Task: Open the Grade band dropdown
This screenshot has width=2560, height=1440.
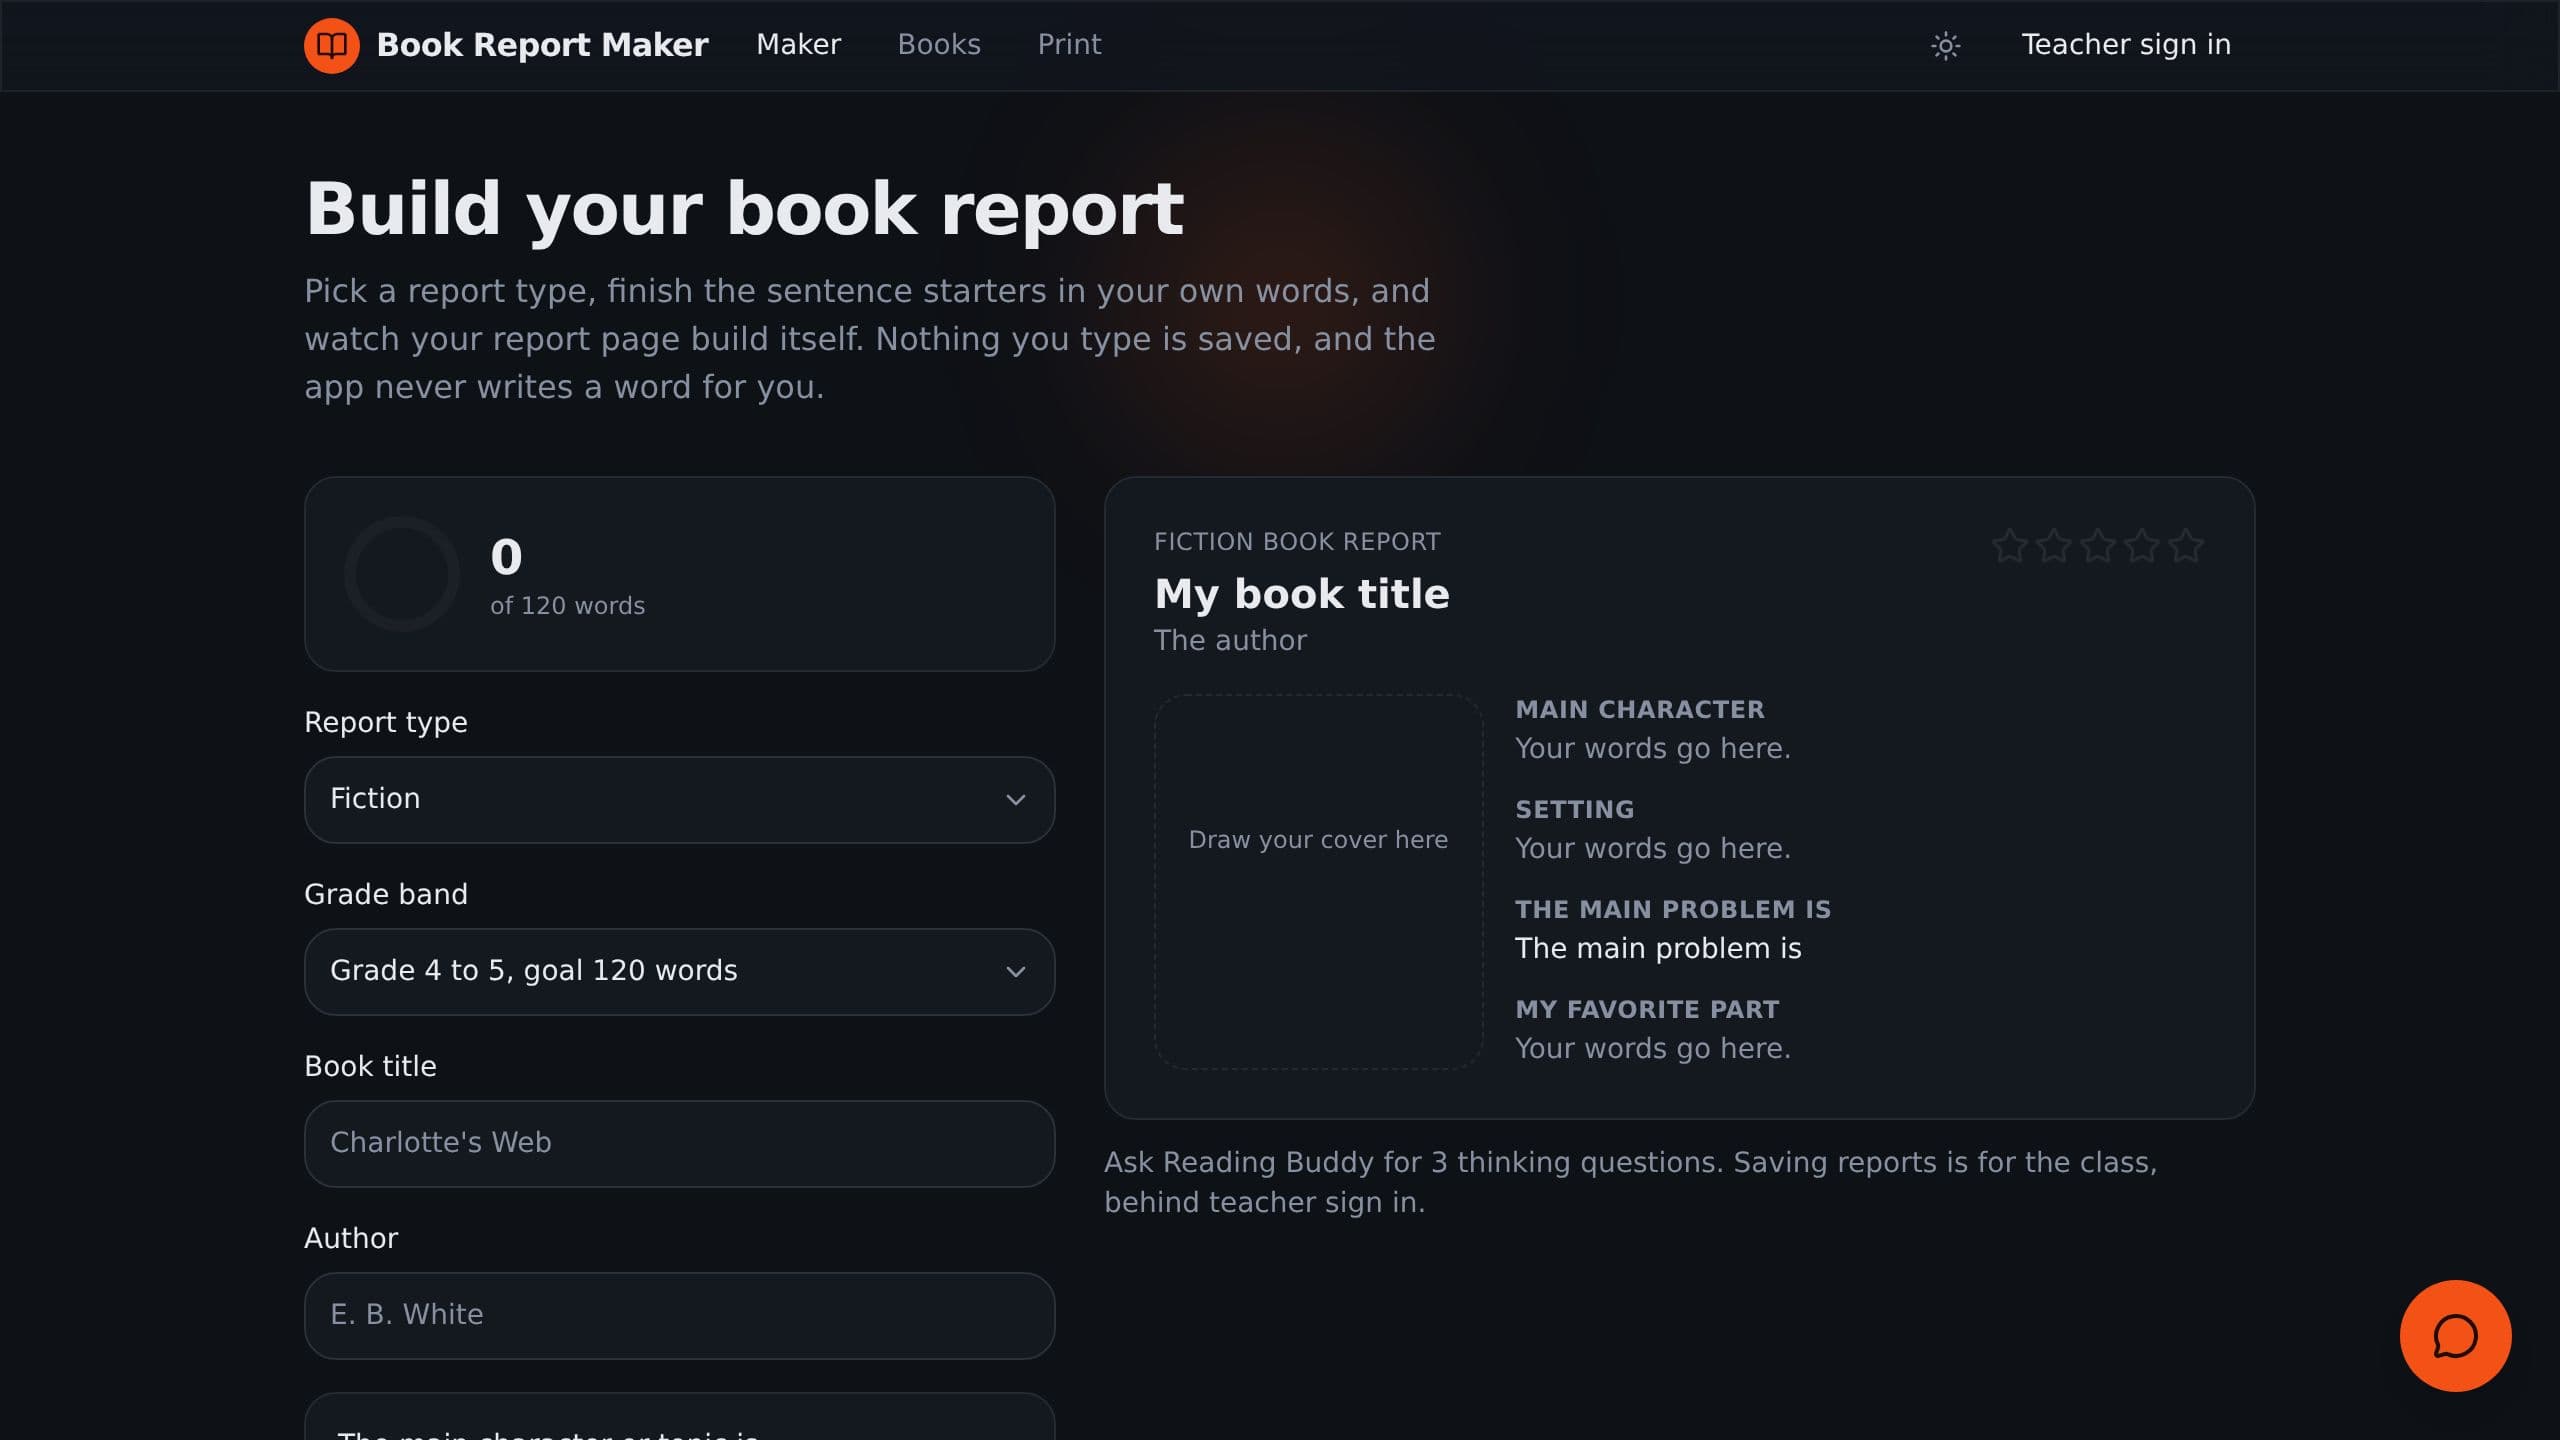Action: pyautogui.click(x=679, y=971)
